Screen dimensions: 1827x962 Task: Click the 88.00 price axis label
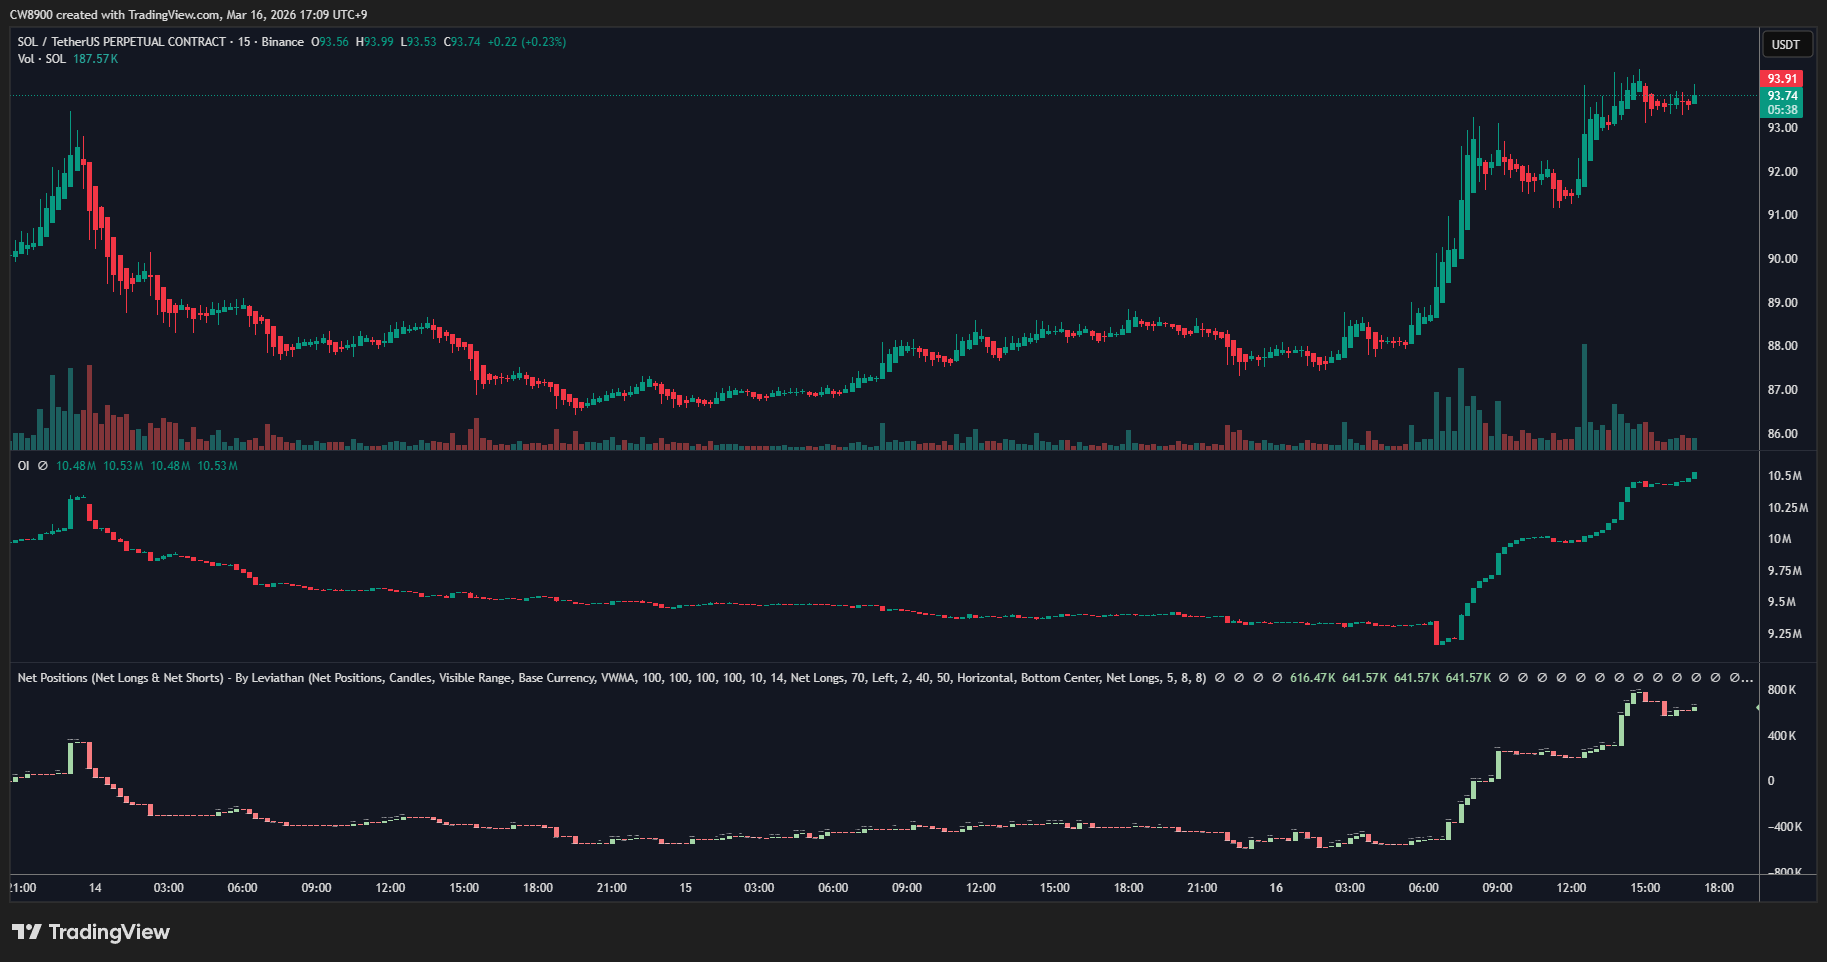(x=1783, y=346)
